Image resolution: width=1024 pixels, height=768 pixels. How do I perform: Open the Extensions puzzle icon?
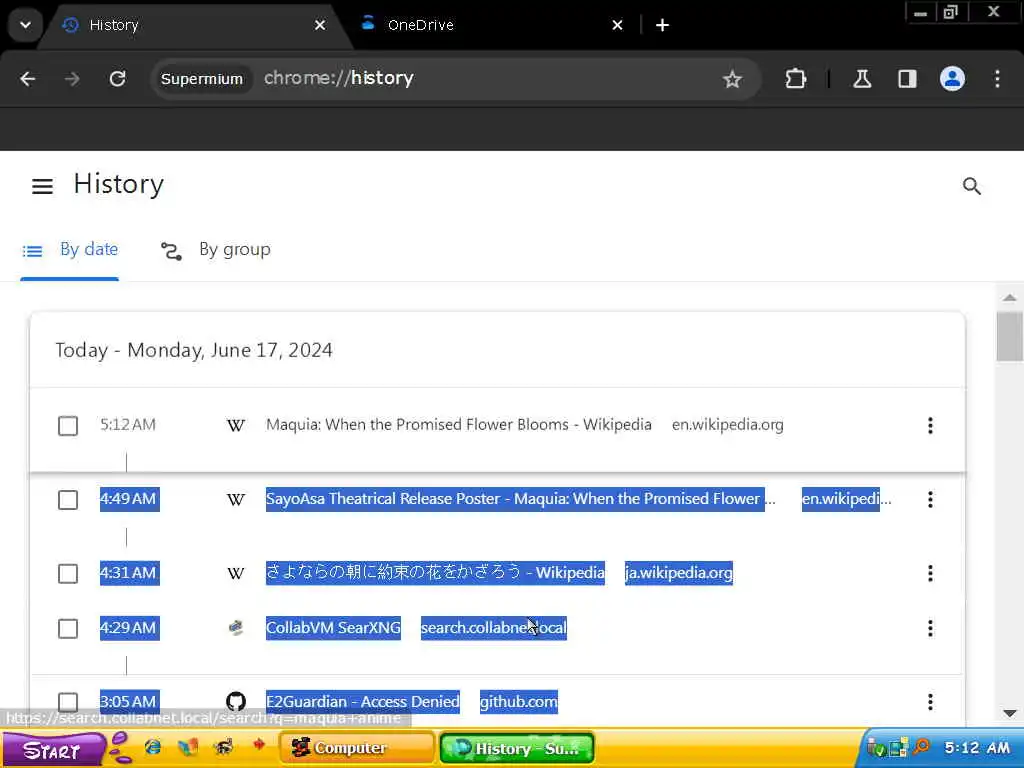coord(795,79)
